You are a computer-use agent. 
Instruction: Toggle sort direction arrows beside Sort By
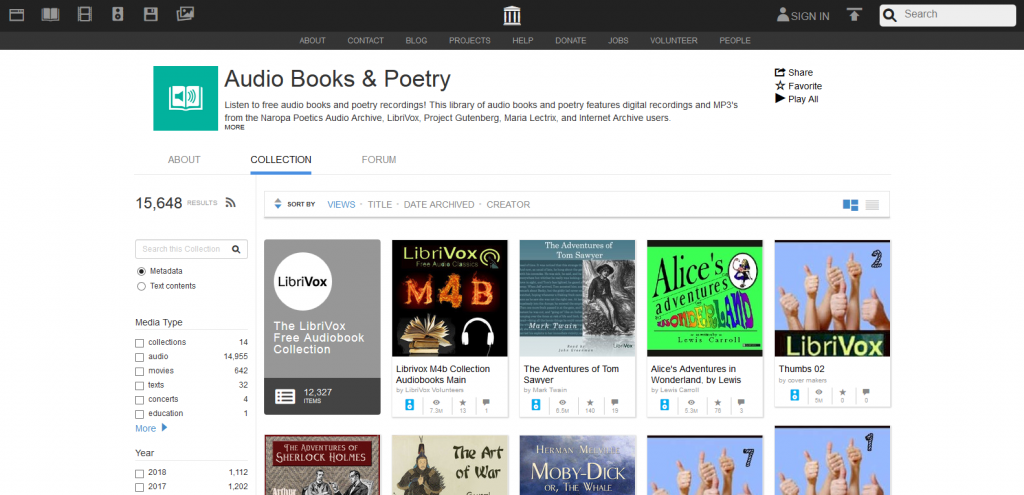(x=278, y=204)
